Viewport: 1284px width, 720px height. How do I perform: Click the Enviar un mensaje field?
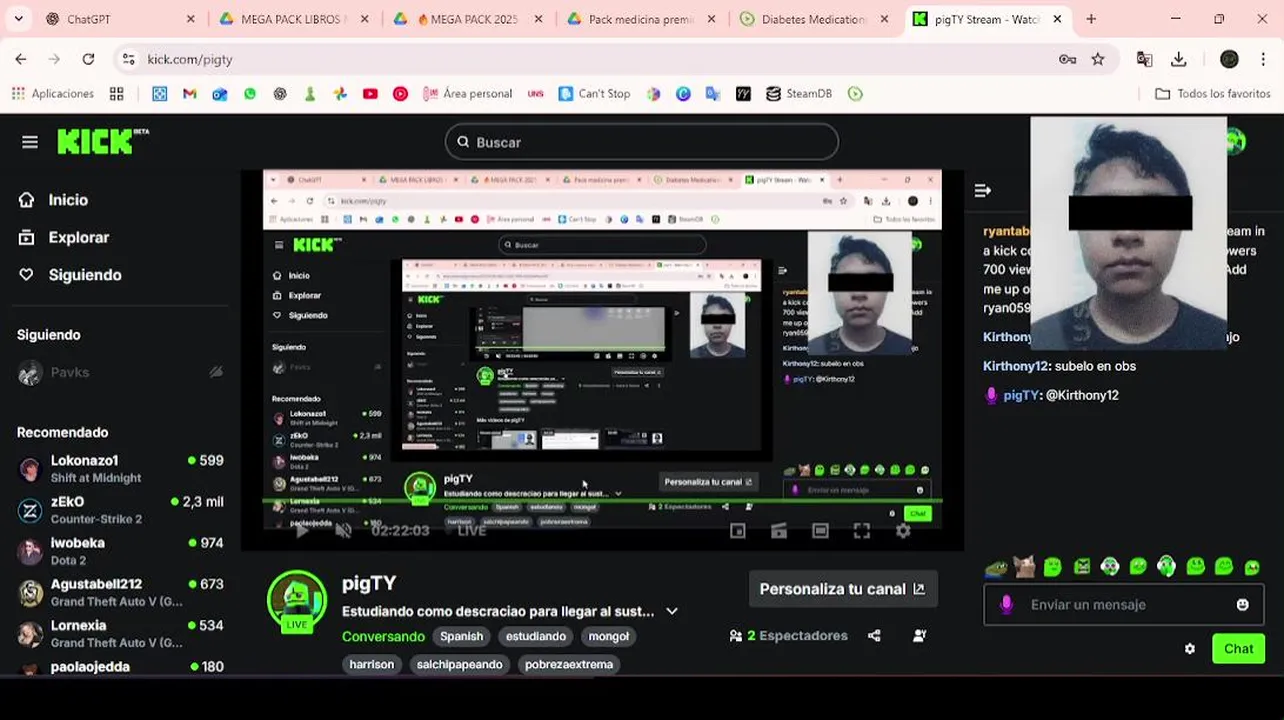tap(1124, 605)
